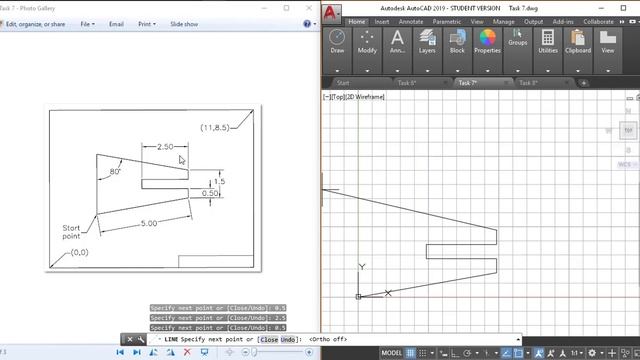Select Undo option in command line
Screen dimensions: 640x360
[x=288, y=340]
